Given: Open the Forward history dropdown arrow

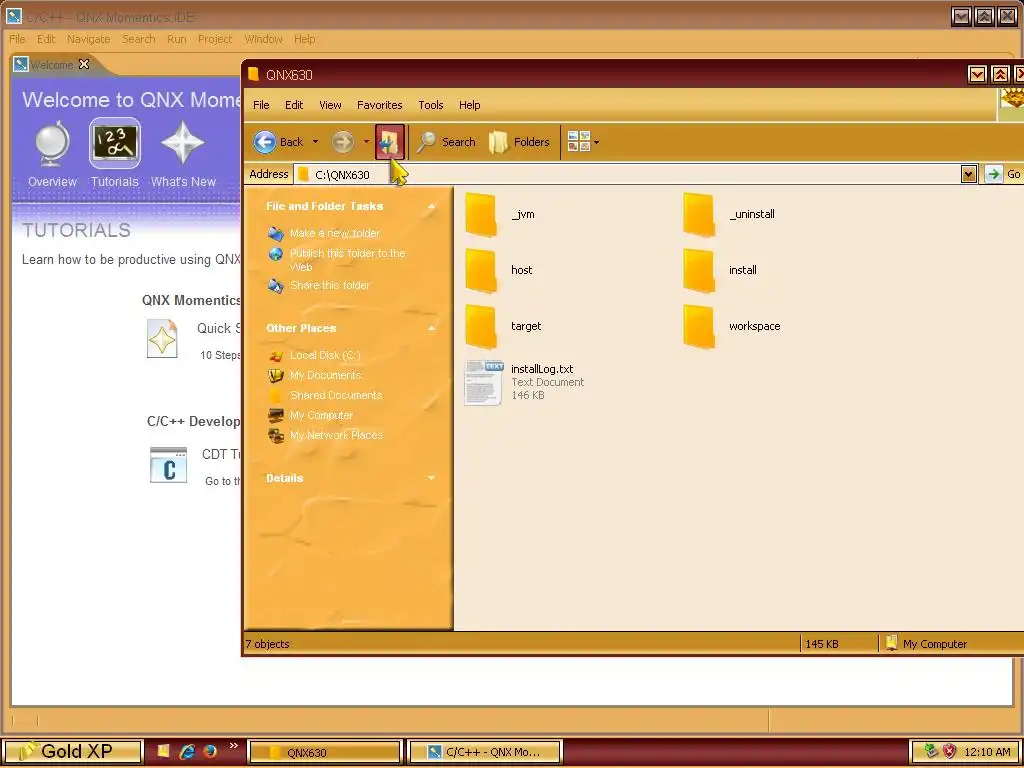Looking at the screenshot, I should point(366,142).
